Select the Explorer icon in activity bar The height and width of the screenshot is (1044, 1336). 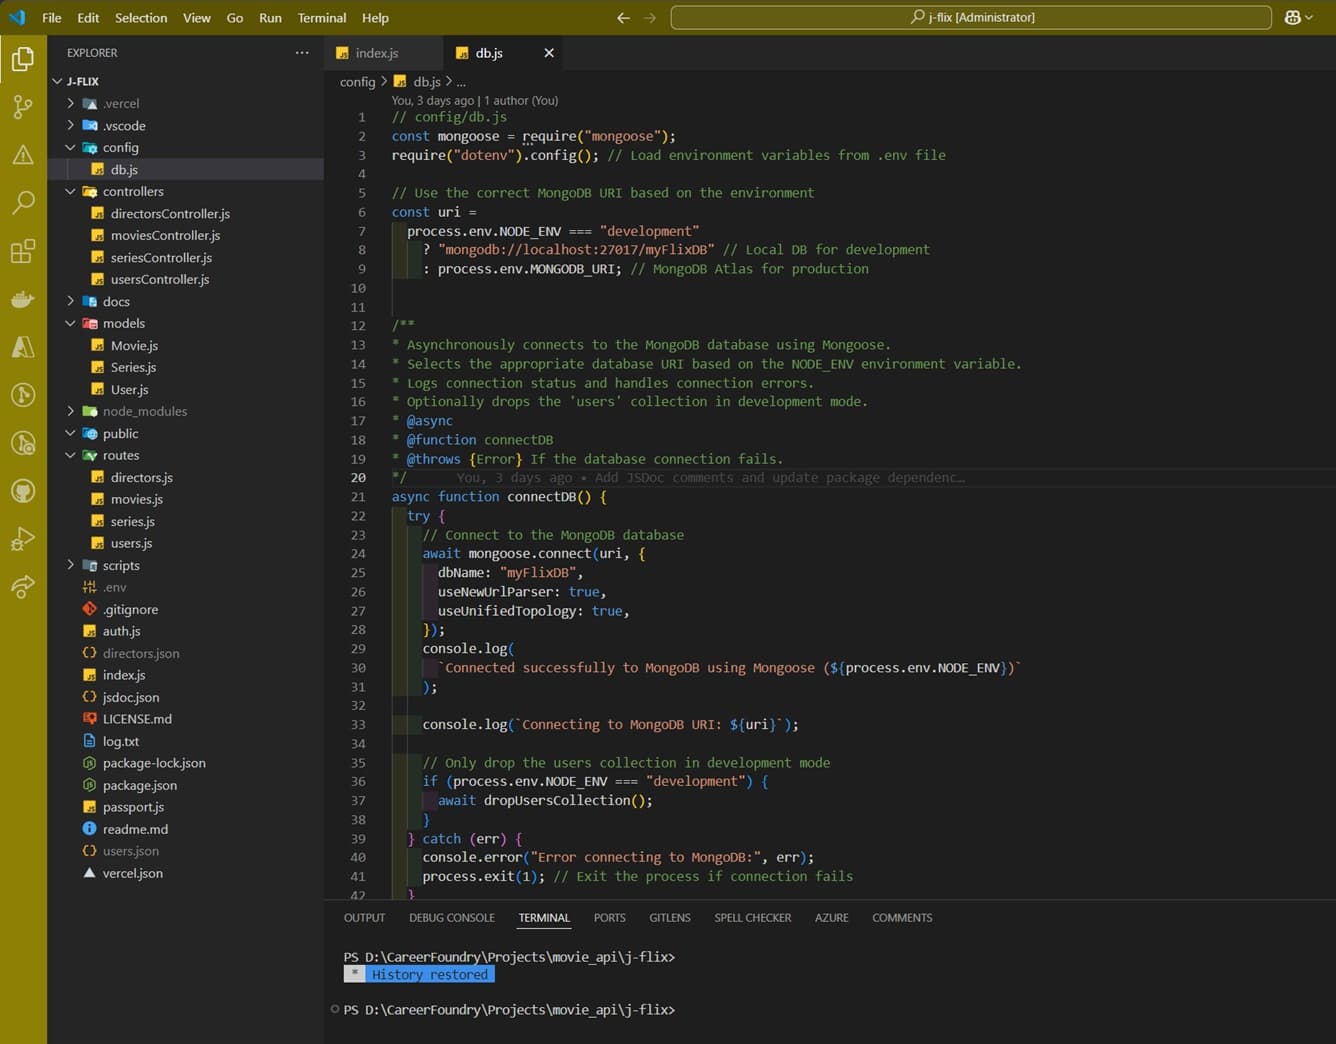click(x=22, y=59)
